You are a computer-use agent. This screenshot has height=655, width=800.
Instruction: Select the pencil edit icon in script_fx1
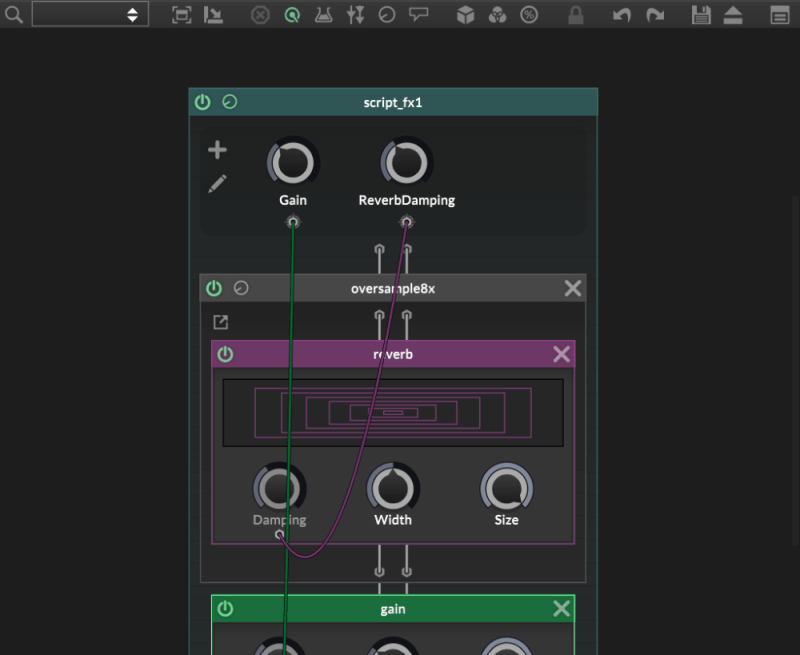(217, 185)
